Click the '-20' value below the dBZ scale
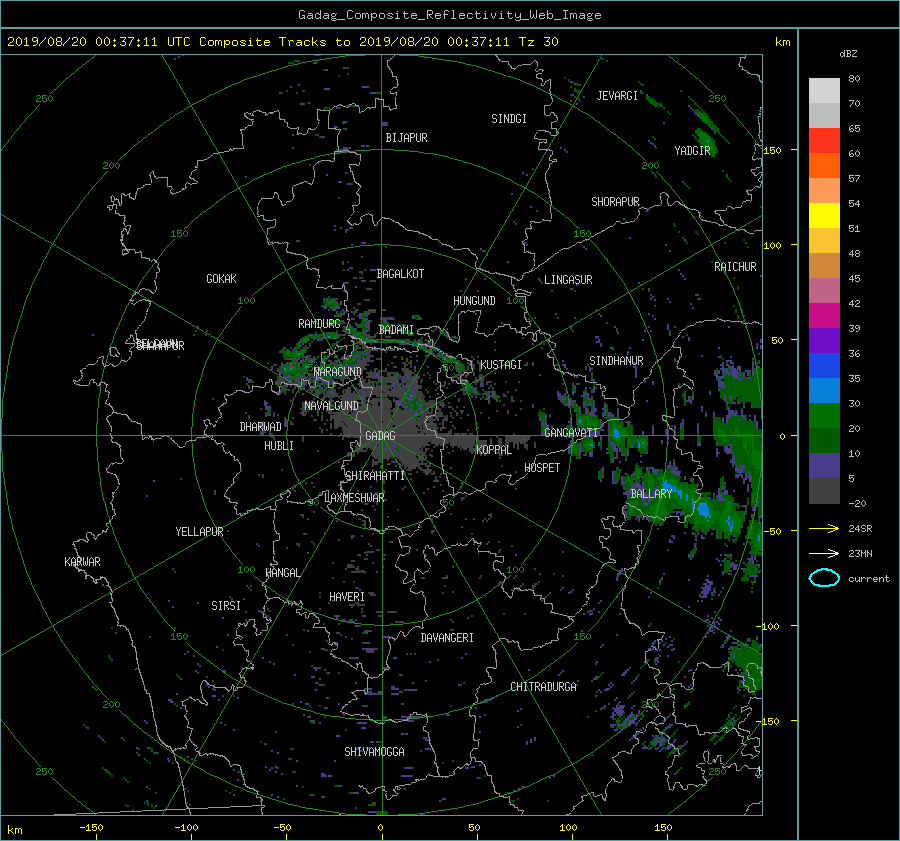Viewport: 900px width, 841px height. (857, 503)
